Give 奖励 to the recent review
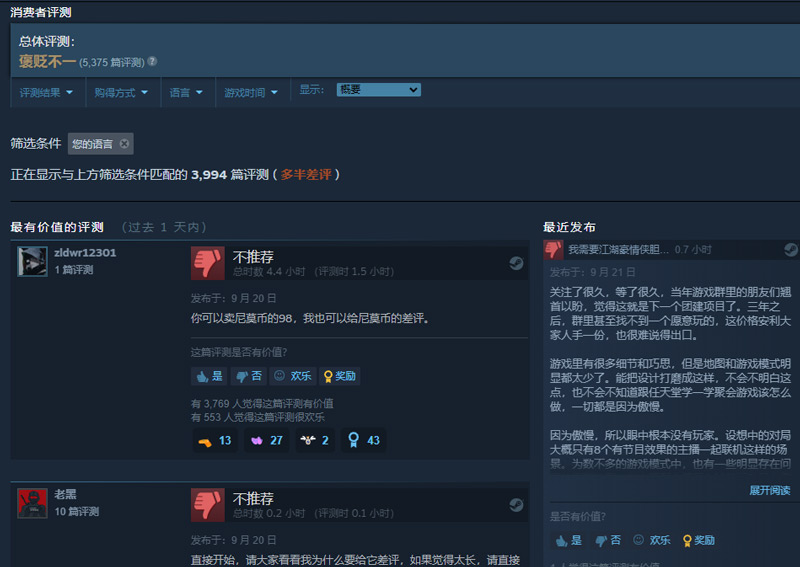This screenshot has height=567, width=800. pyautogui.click(x=698, y=540)
